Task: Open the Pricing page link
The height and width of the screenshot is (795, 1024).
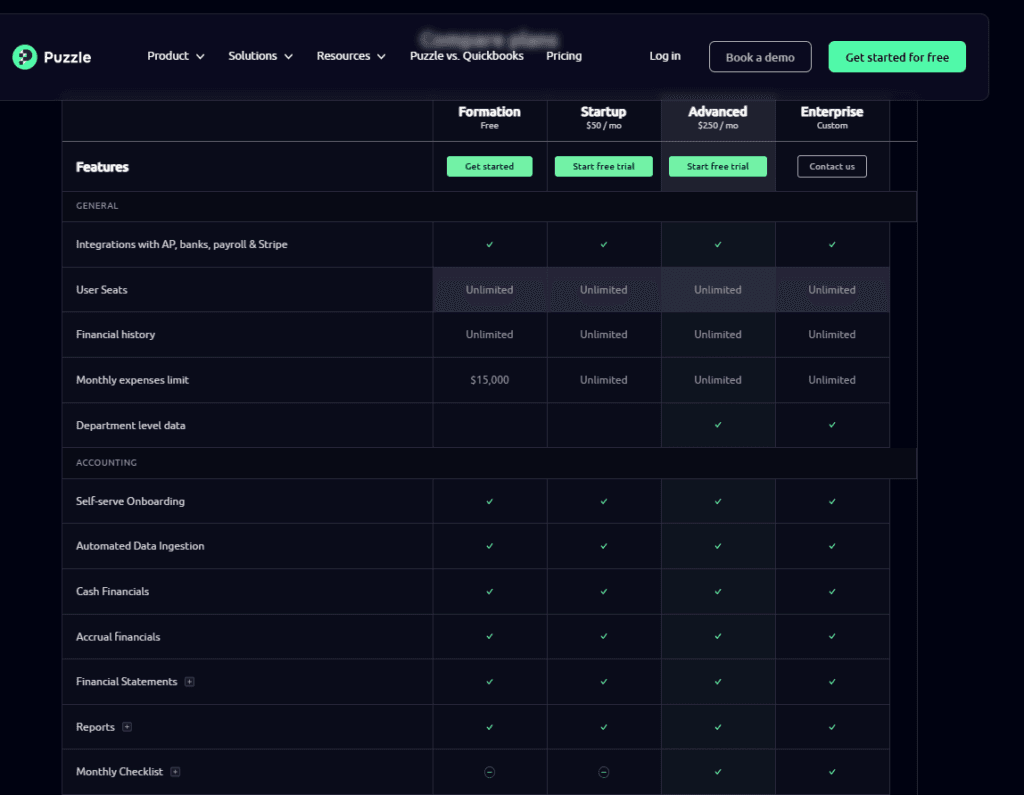Action: [564, 56]
